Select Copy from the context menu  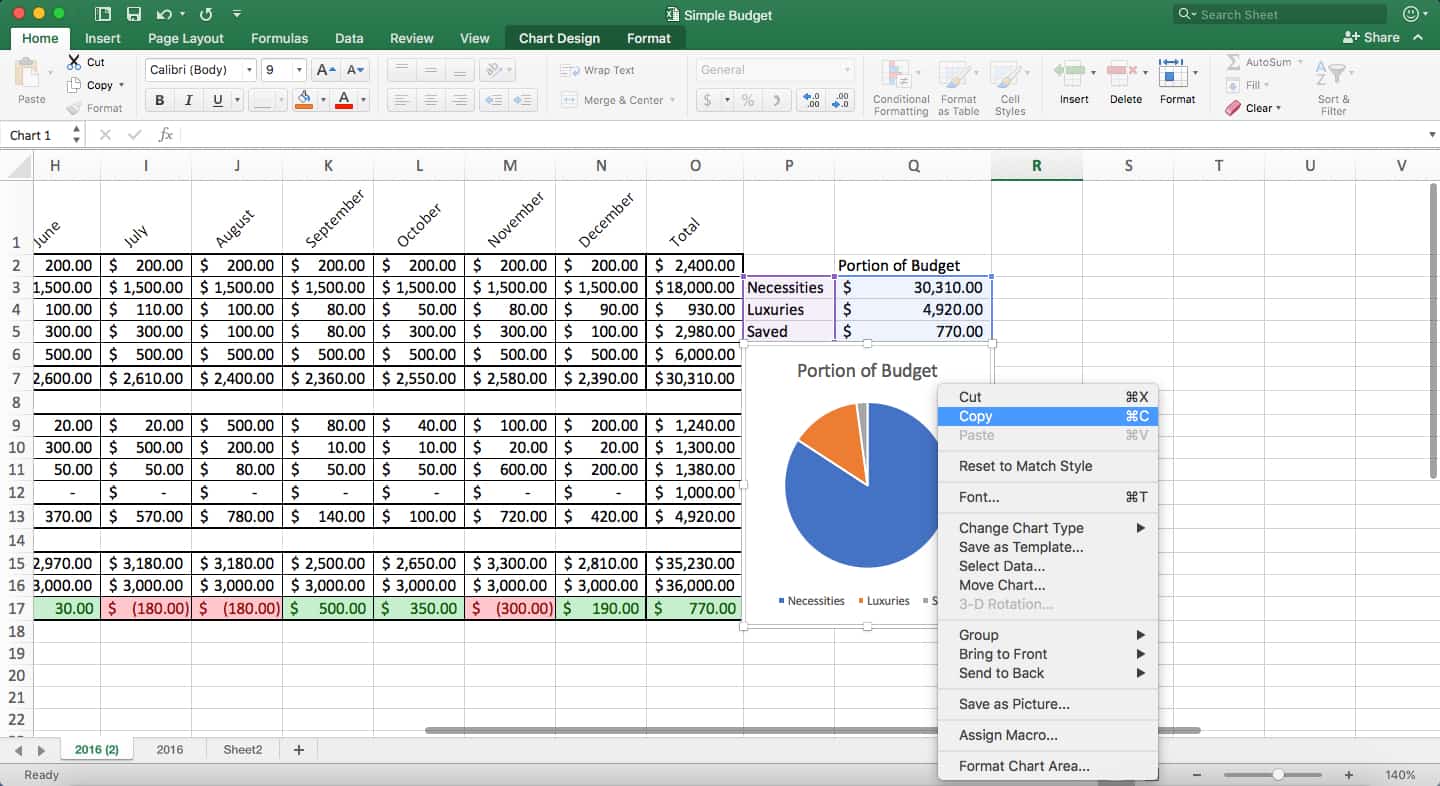coord(975,416)
